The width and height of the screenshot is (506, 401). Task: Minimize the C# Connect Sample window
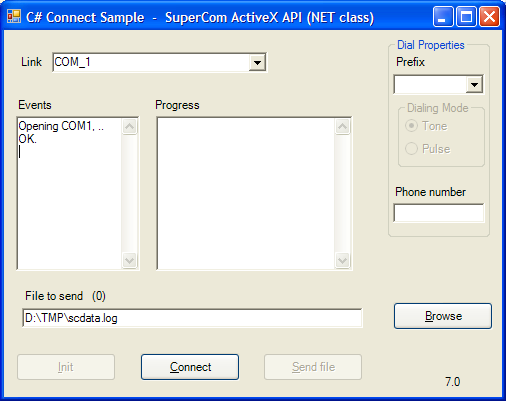(443, 17)
